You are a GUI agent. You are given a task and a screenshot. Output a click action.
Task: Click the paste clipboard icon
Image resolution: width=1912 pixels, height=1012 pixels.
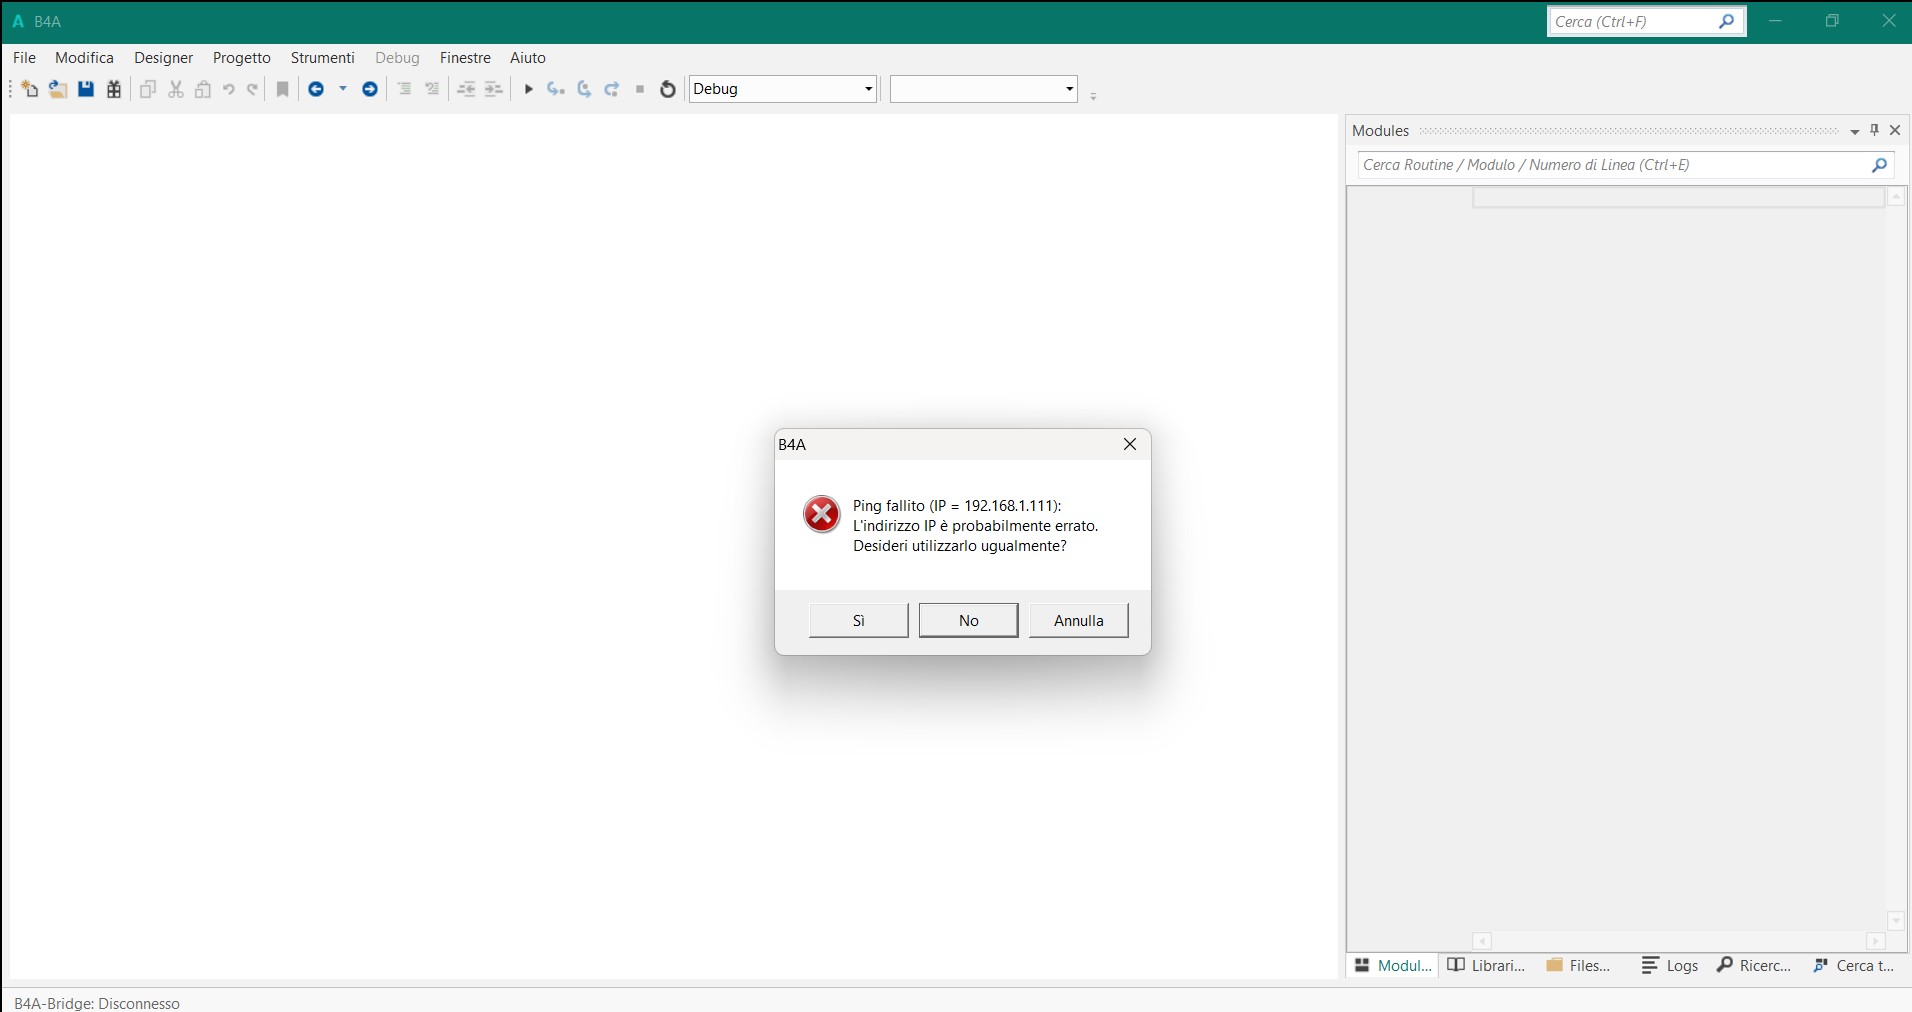tap(203, 89)
